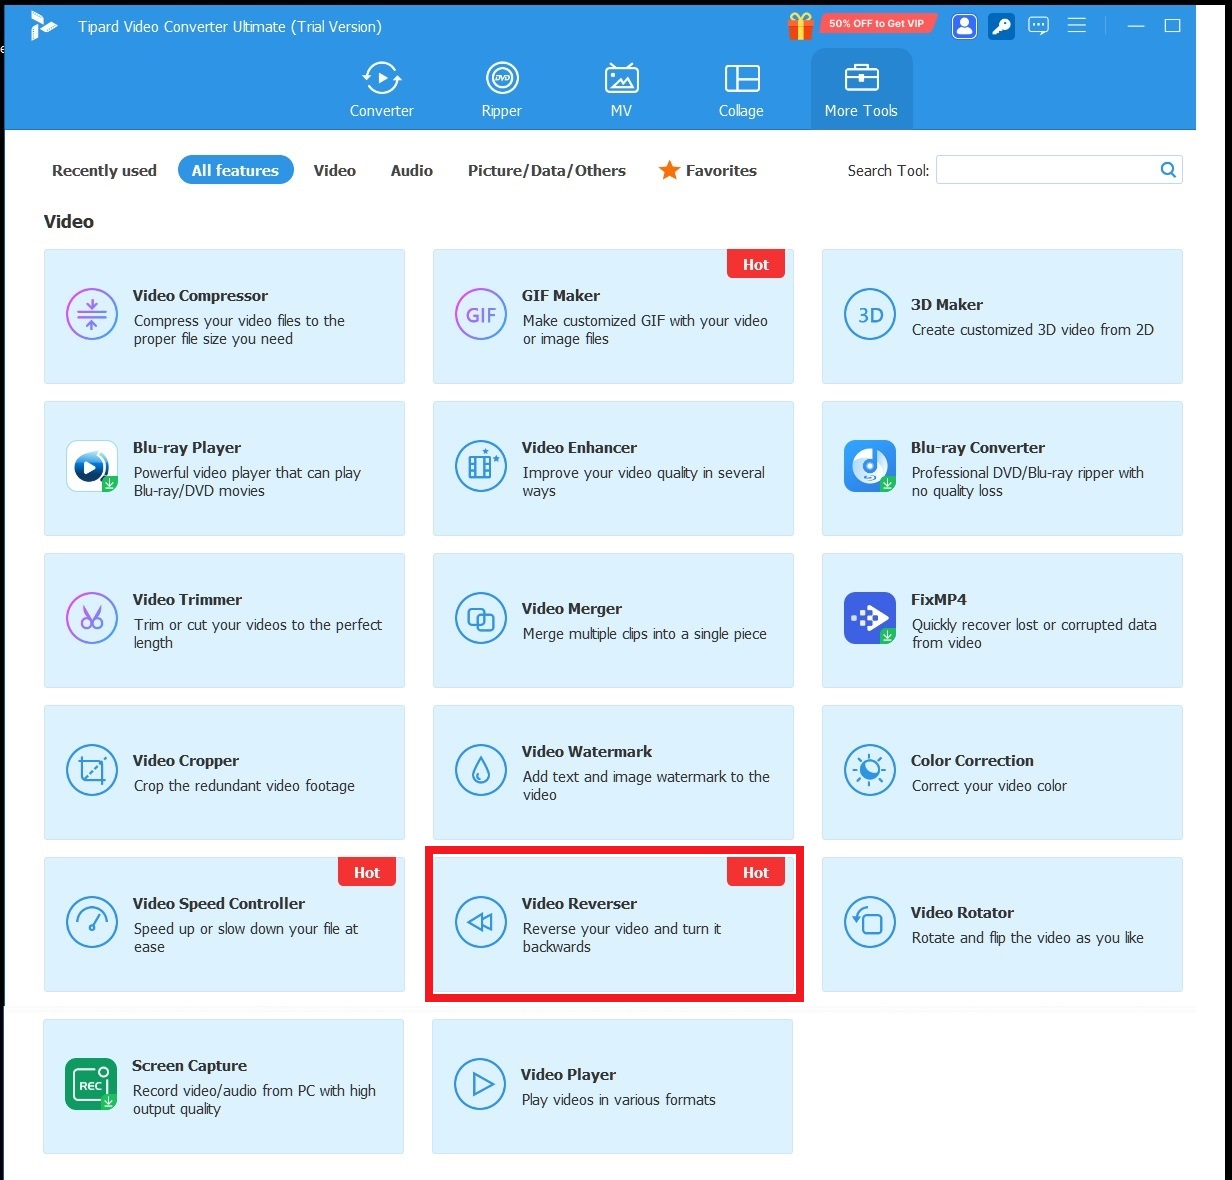
Task: Click 'Trim or cut your videos' description
Action: click(x=258, y=634)
